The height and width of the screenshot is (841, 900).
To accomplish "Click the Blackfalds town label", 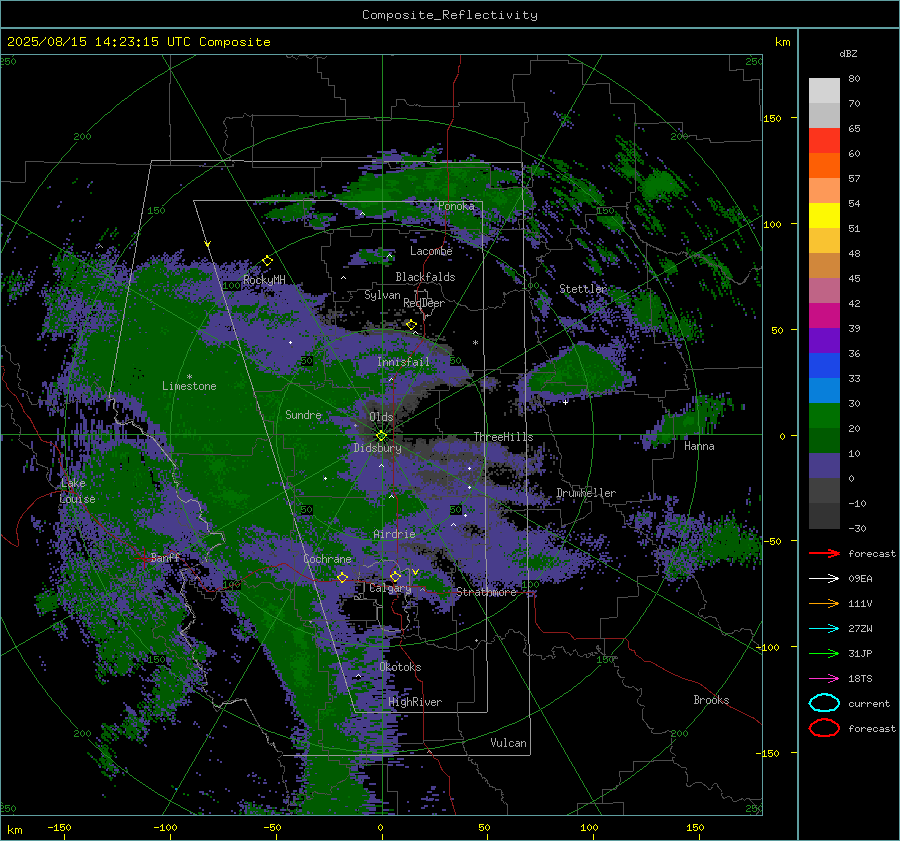I will [425, 277].
